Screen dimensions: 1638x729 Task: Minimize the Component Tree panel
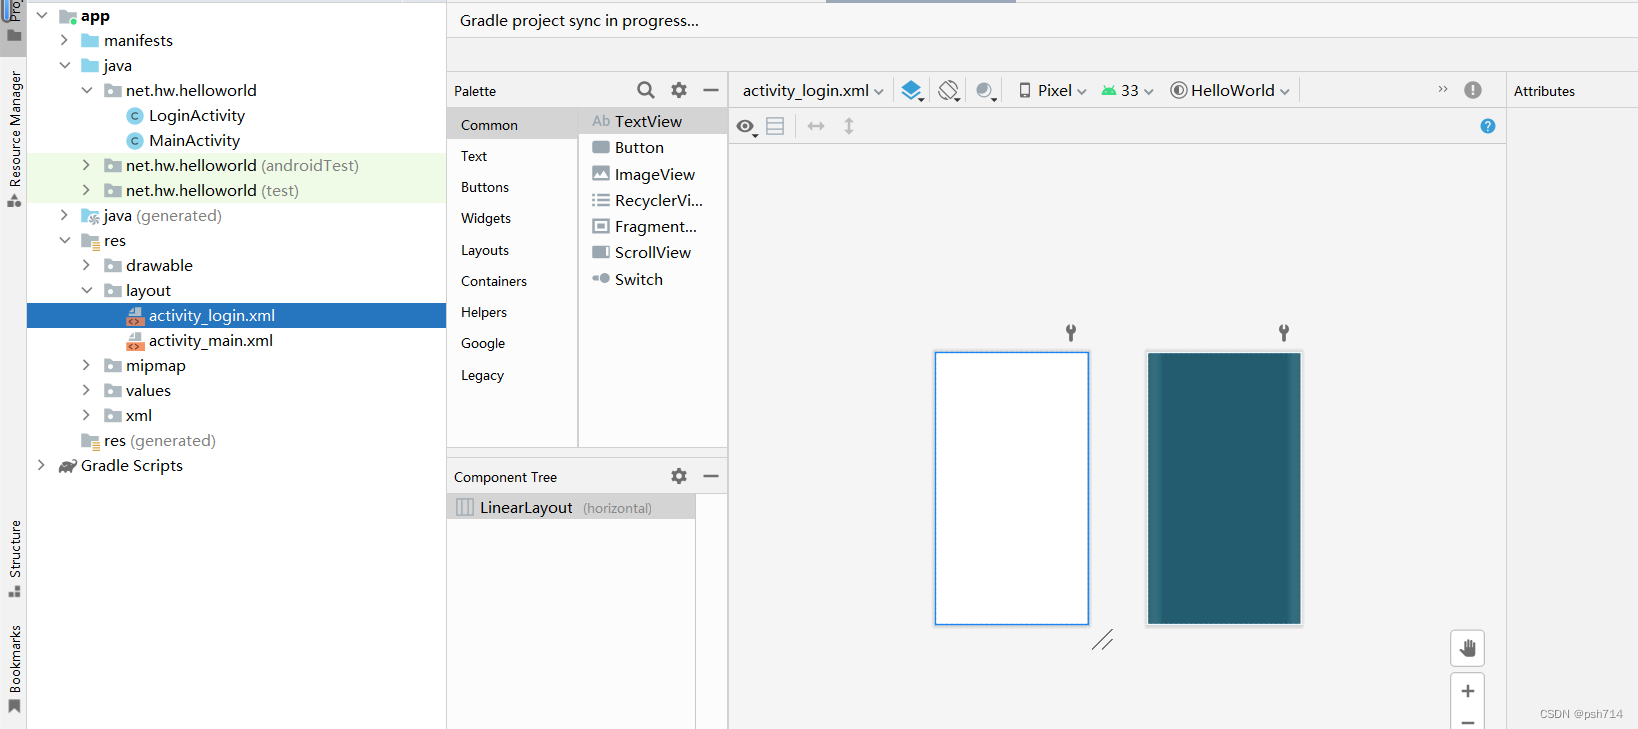point(711,476)
